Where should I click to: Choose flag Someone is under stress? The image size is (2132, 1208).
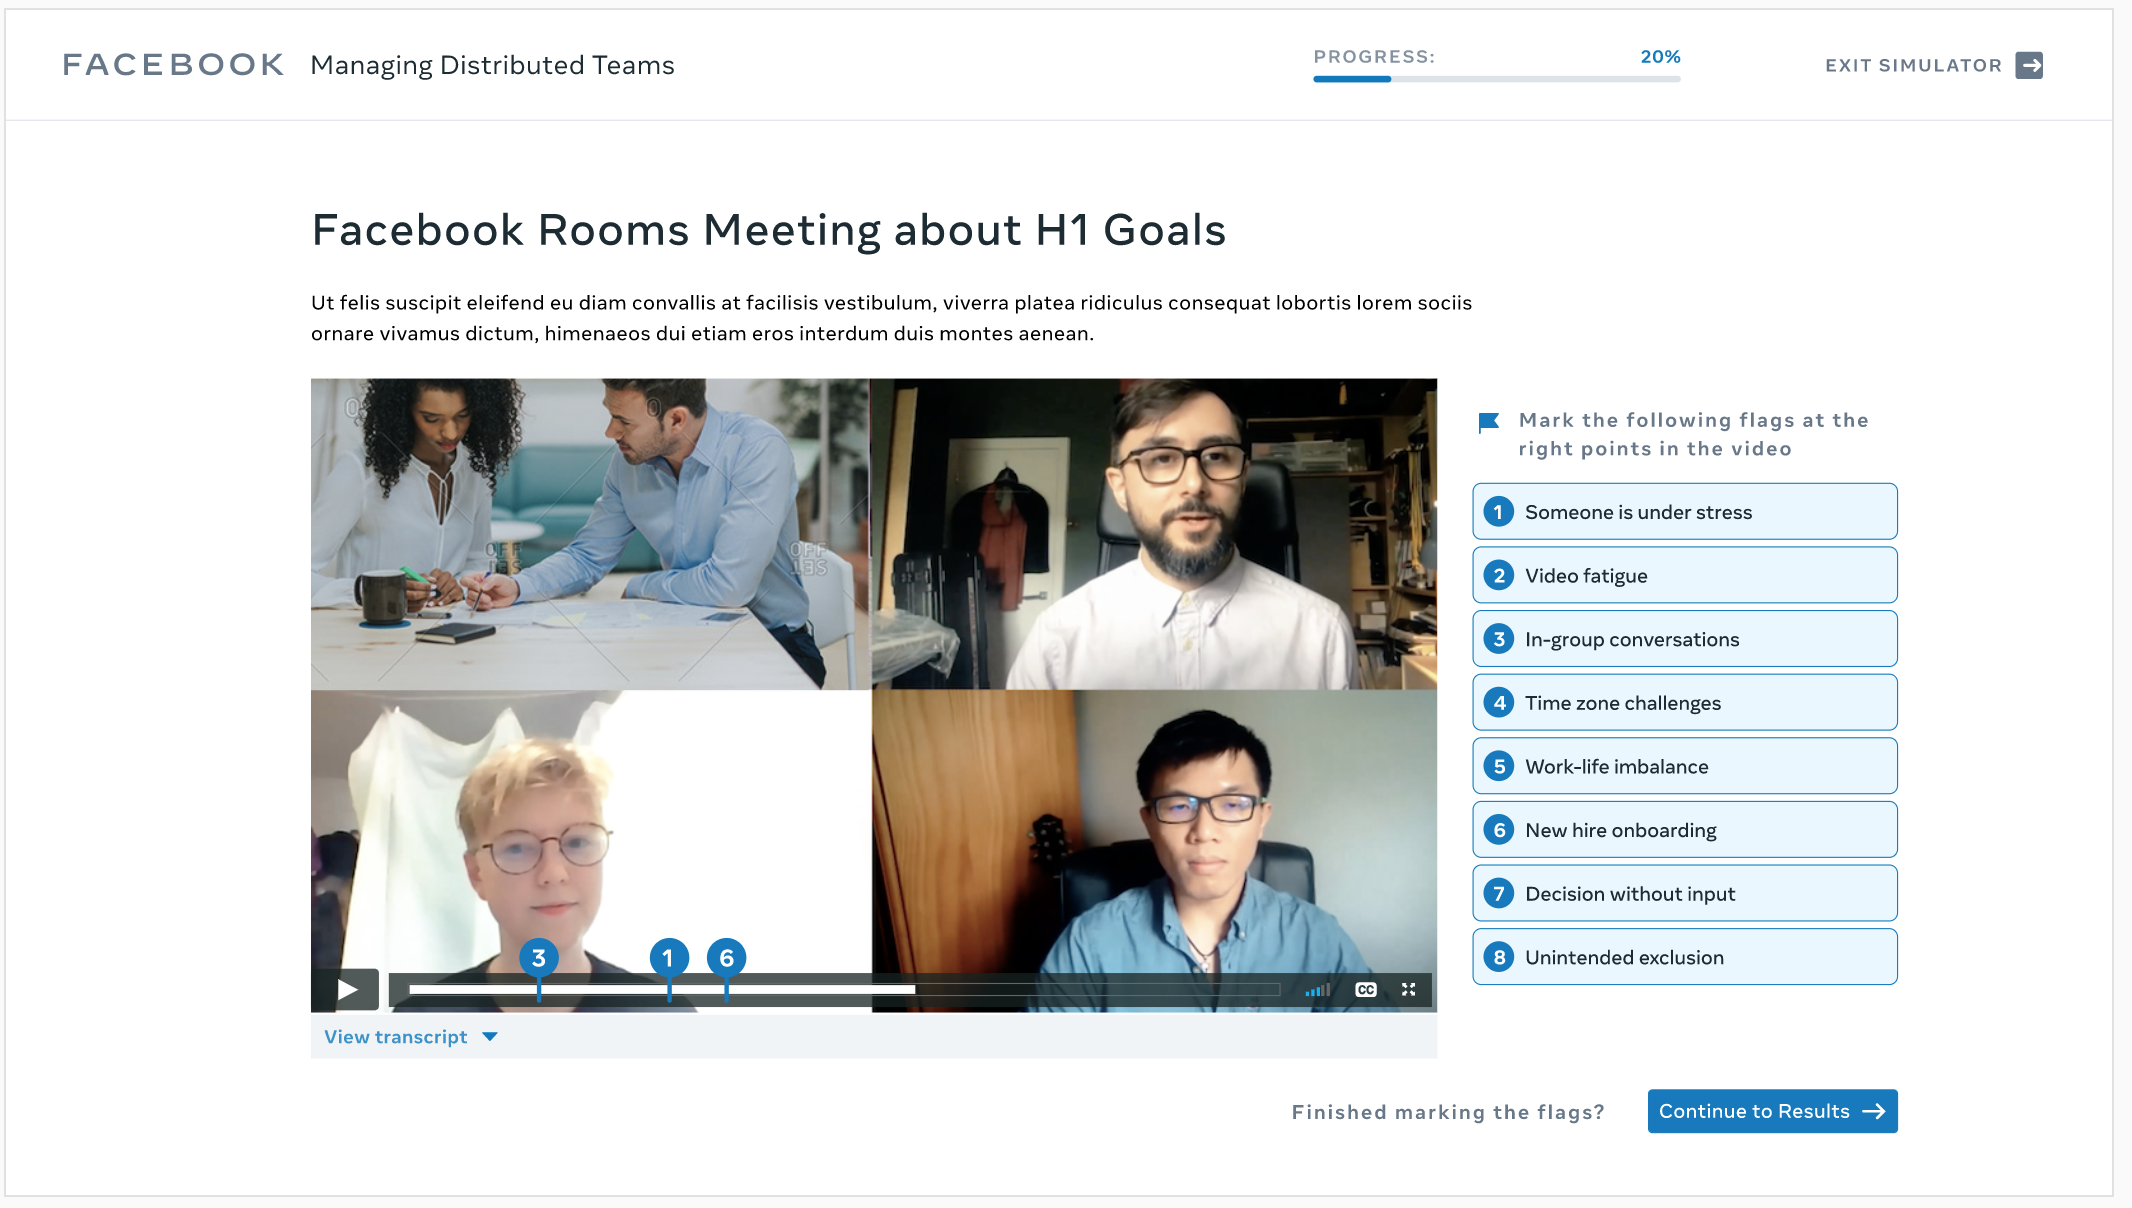[1684, 512]
